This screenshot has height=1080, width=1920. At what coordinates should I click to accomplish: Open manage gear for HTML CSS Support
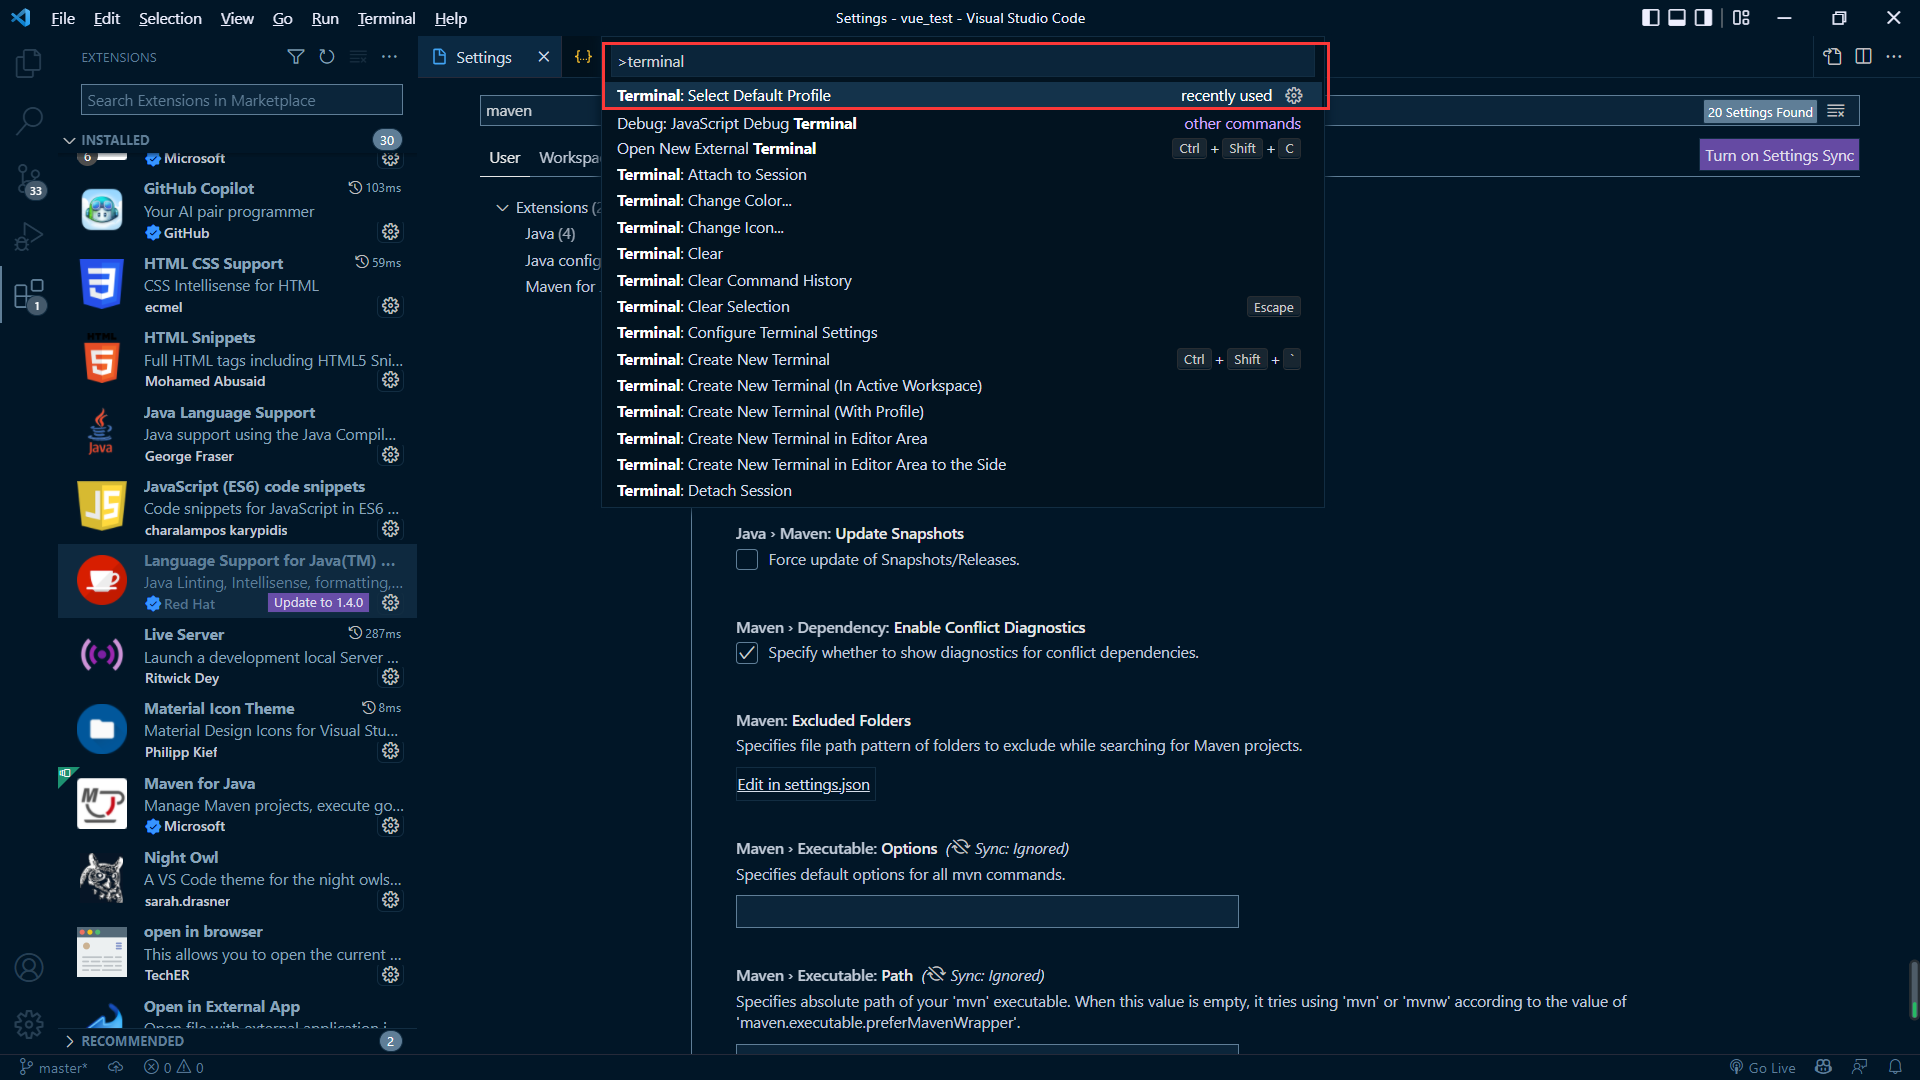[x=391, y=306]
